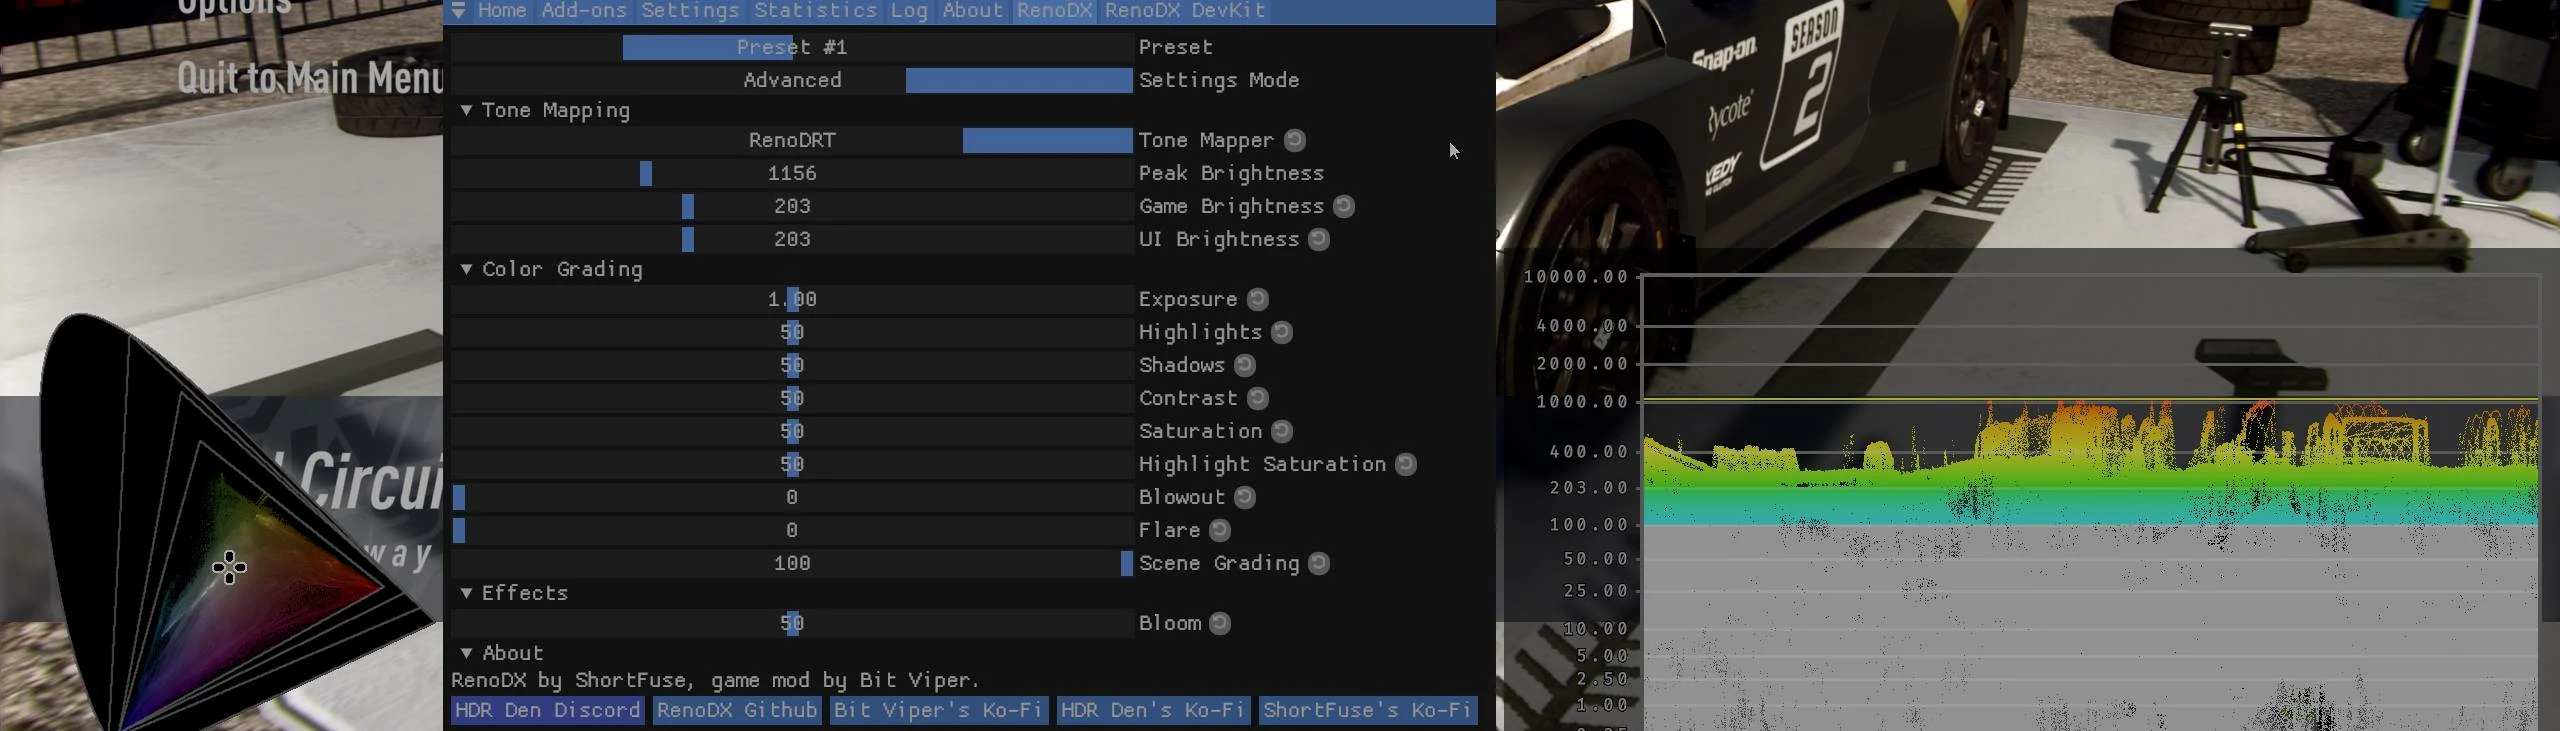The image size is (2560, 731).
Task: Reset Contrast setting
Action: tap(1258, 398)
